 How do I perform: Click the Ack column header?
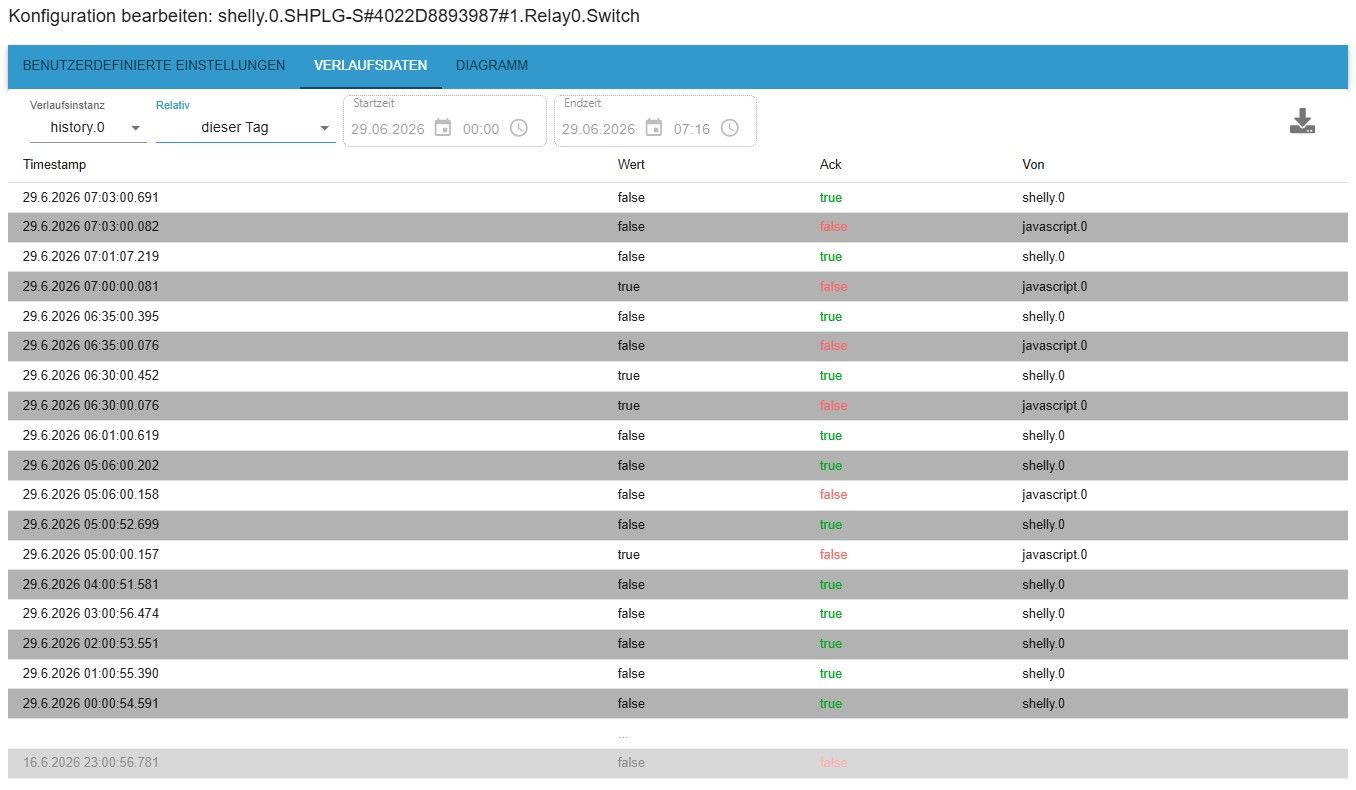830,164
